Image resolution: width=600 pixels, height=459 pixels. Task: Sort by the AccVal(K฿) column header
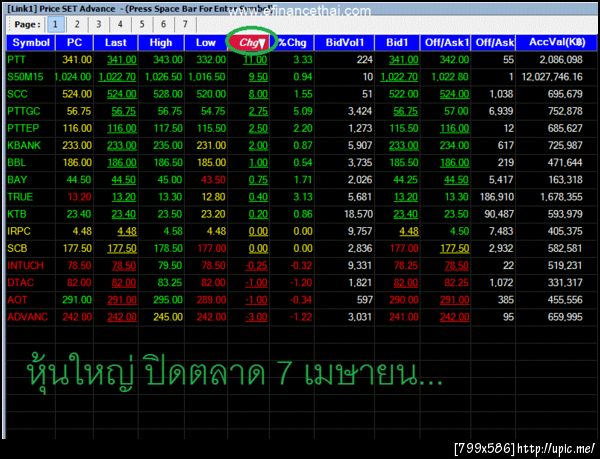click(x=557, y=42)
